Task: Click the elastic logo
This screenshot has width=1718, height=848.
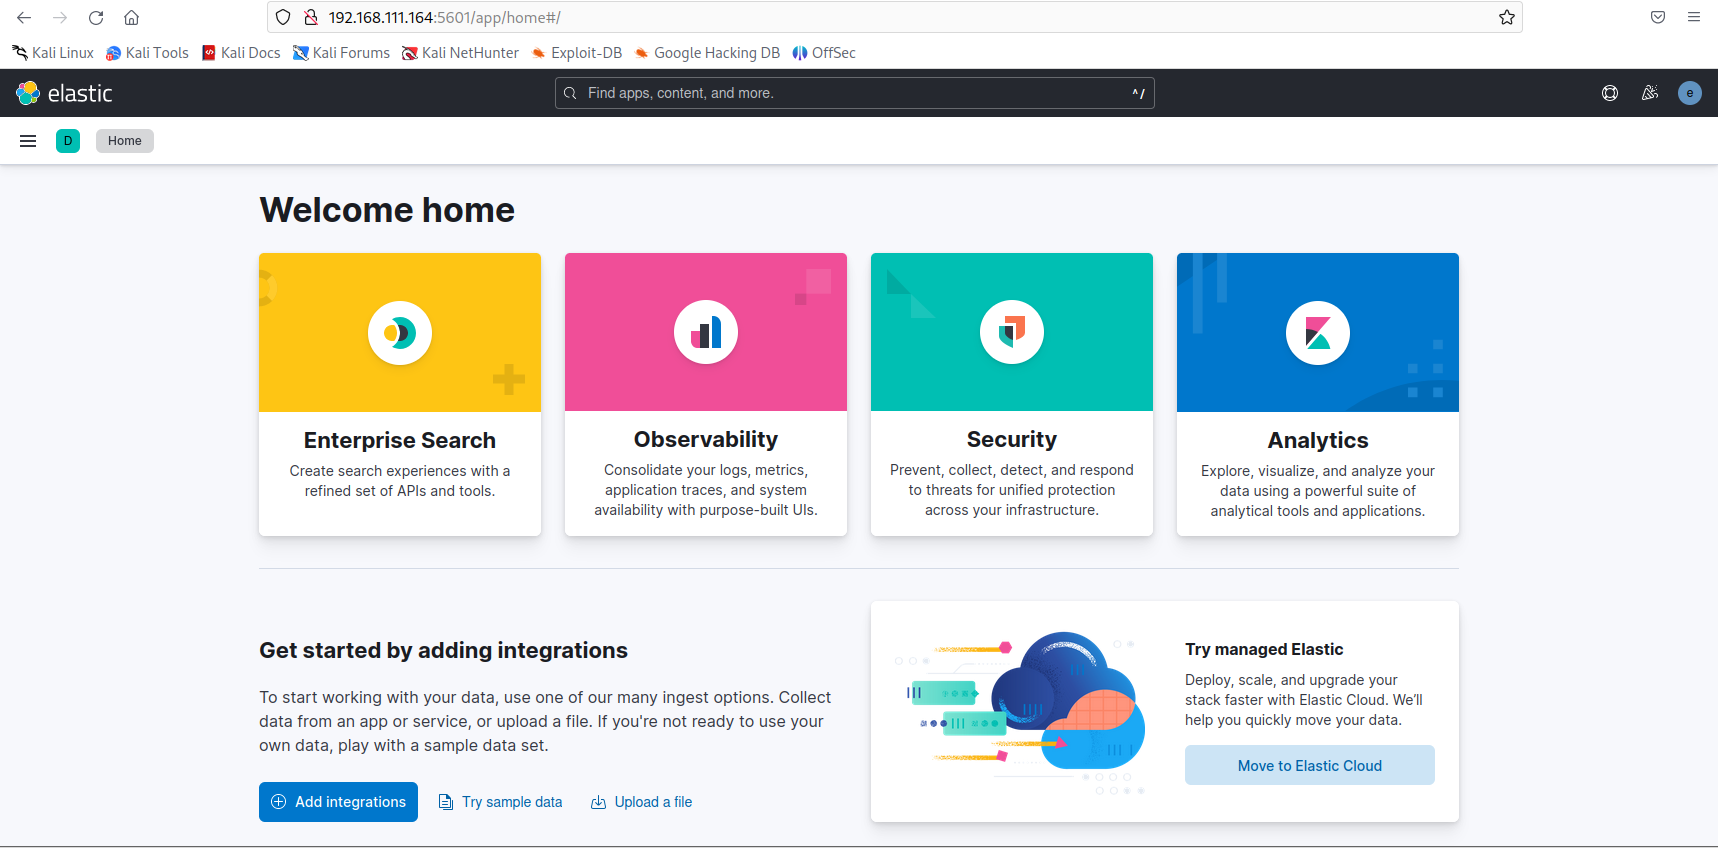Action: click(65, 93)
